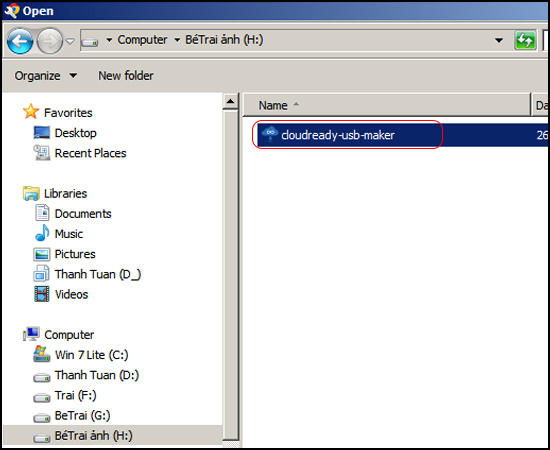550x450 pixels.
Task: Select BéTrai ảnh (H:) in address path
Action: (224, 40)
